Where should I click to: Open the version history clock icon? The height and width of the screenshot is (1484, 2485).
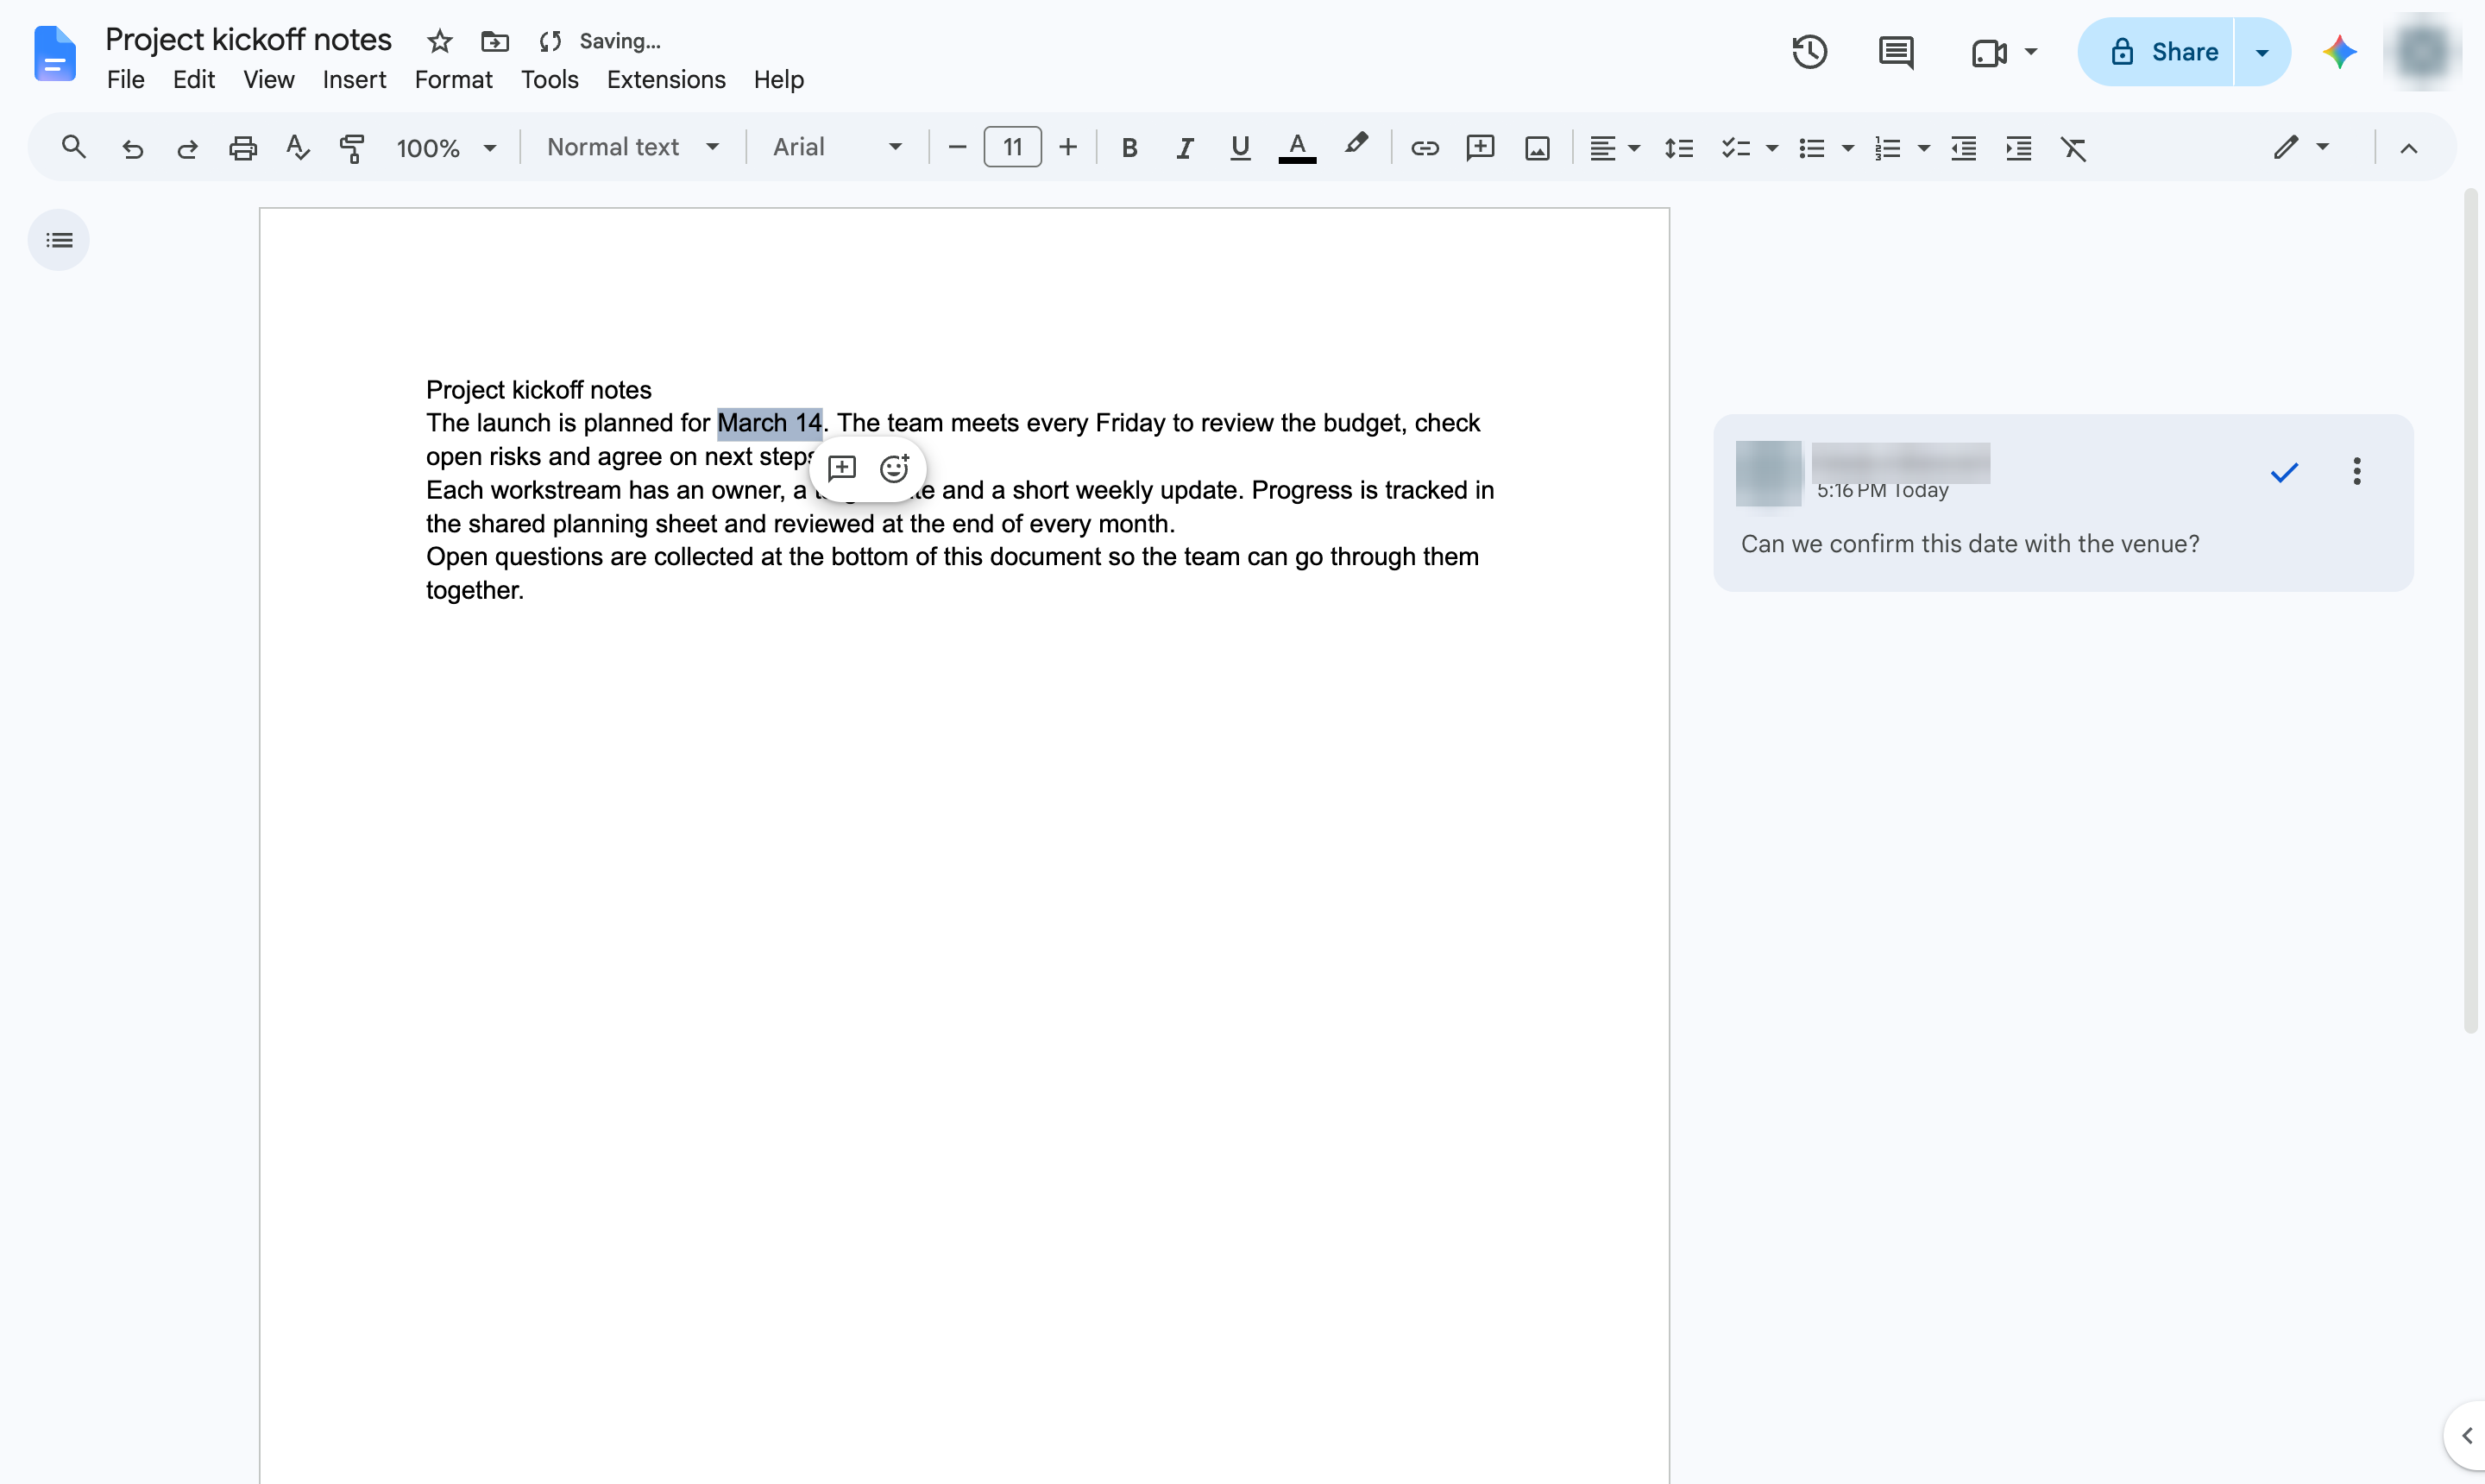[x=1809, y=52]
